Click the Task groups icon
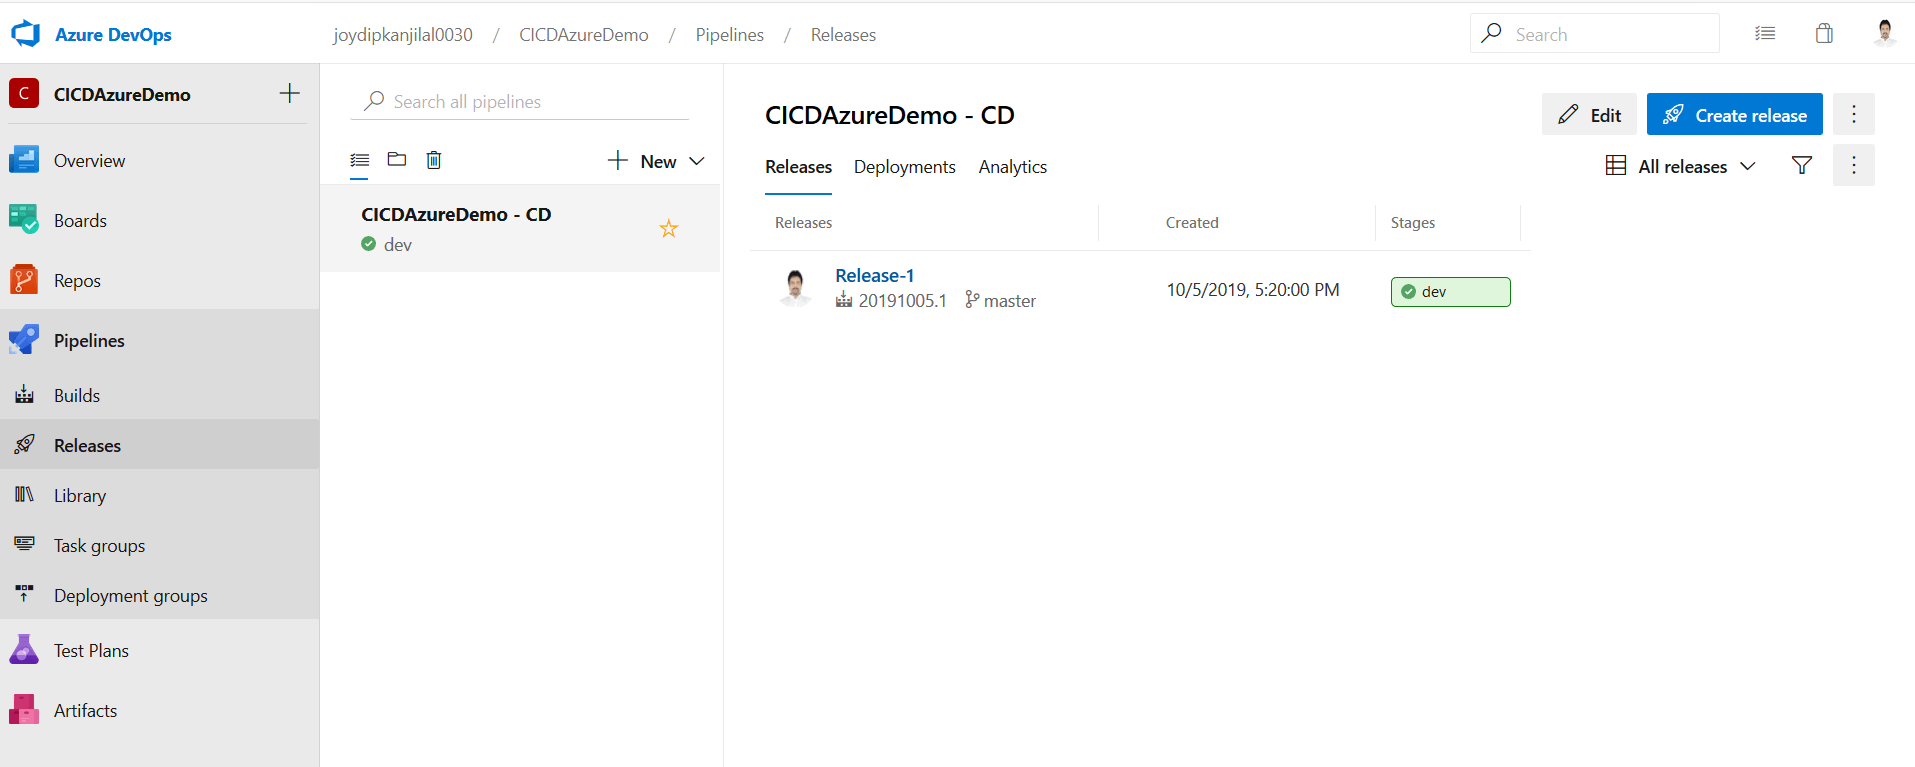This screenshot has width=1915, height=767. (24, 544)
